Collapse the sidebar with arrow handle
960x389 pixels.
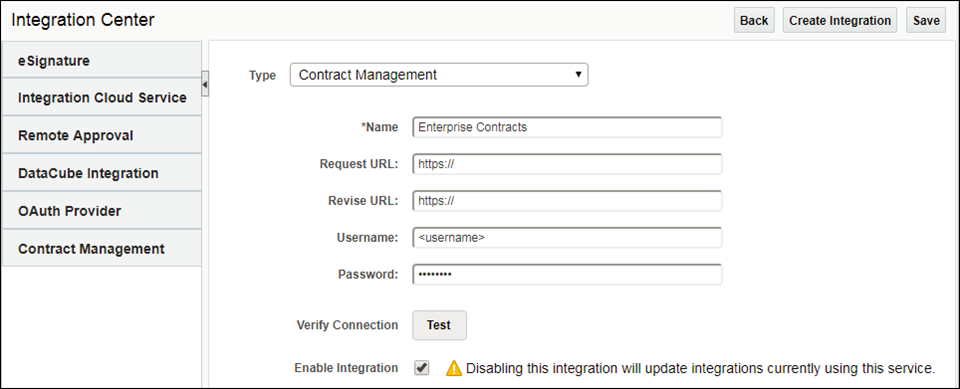click(x=205, y=84)
